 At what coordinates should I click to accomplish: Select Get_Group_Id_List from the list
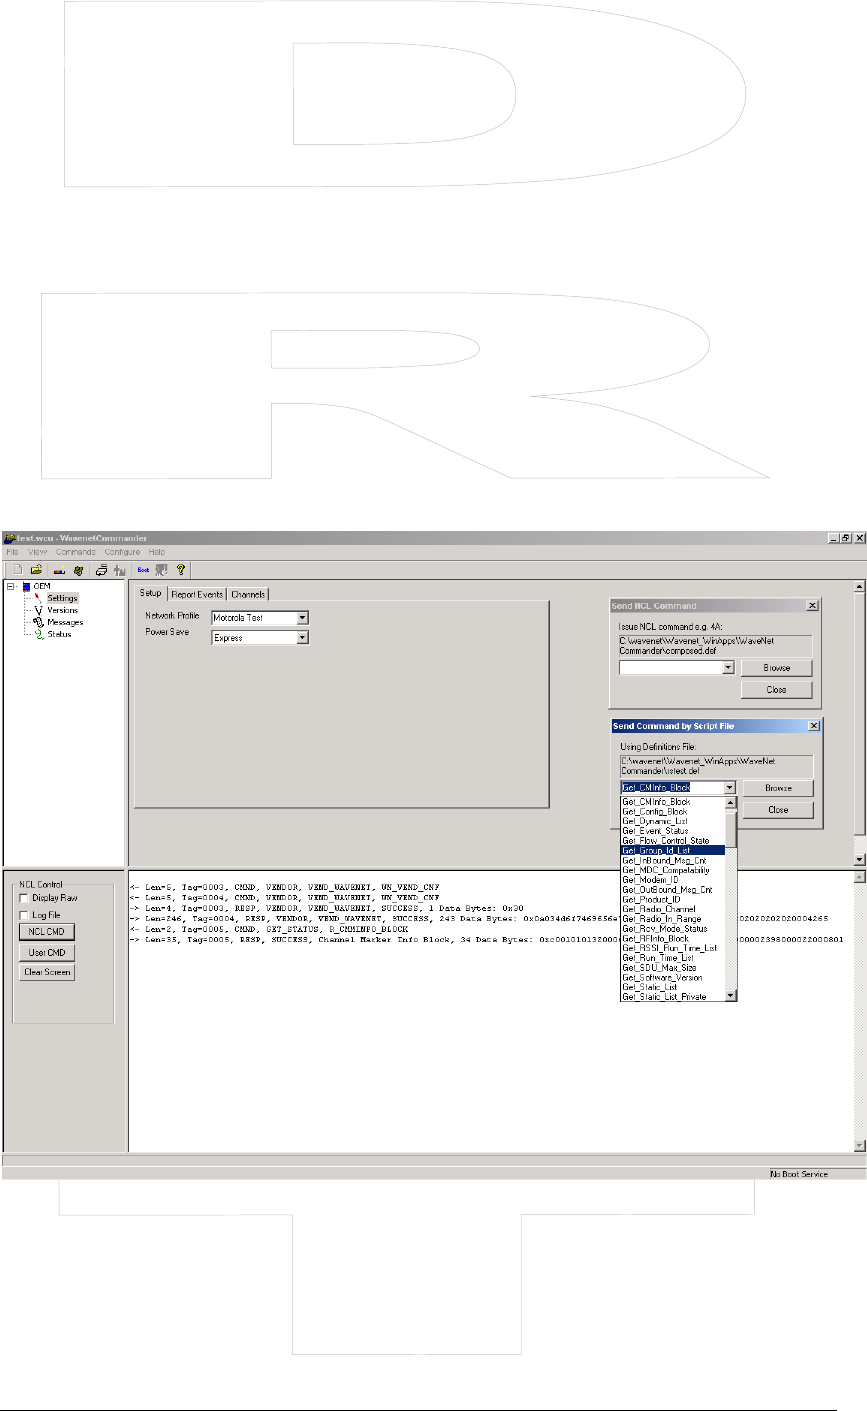[x=672, y=850]
